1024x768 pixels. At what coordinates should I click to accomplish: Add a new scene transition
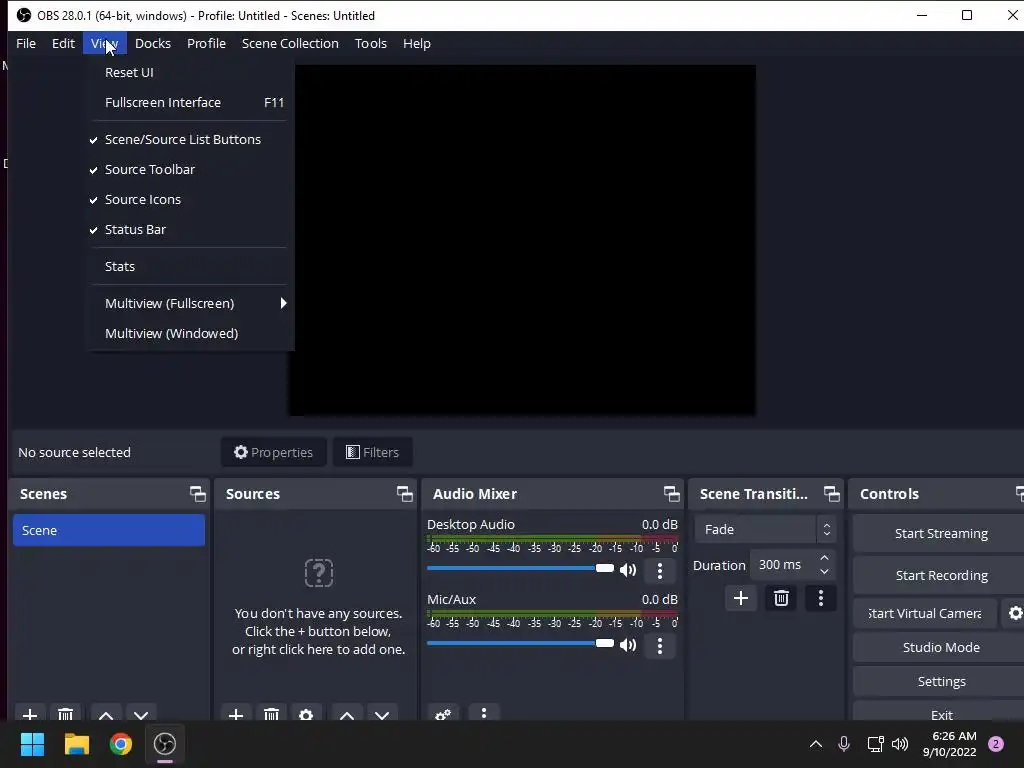(x=741, y=598)
